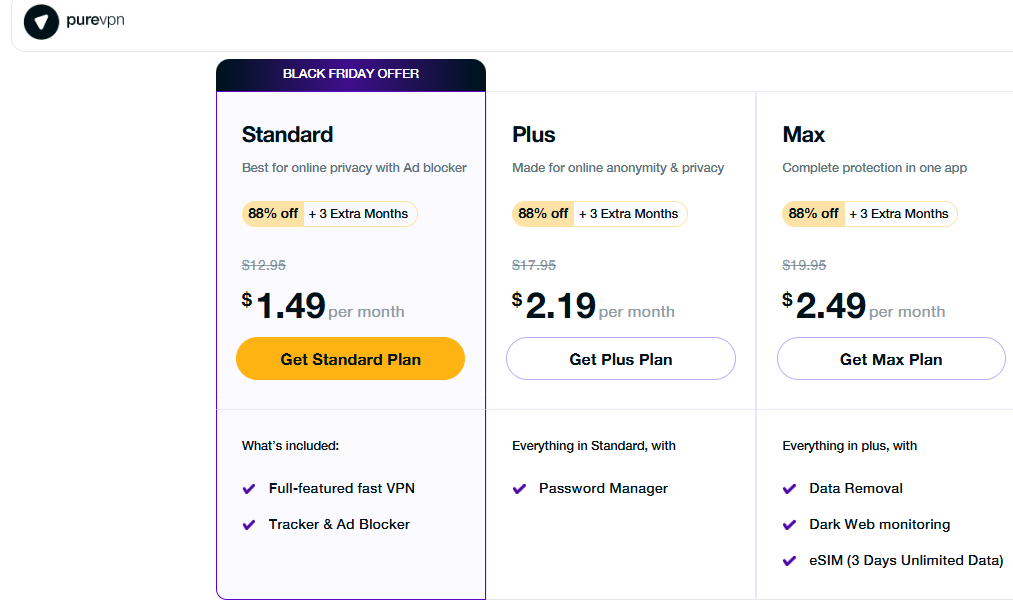Click the checkmark next to eSIM feature

[x=789, y=560]
